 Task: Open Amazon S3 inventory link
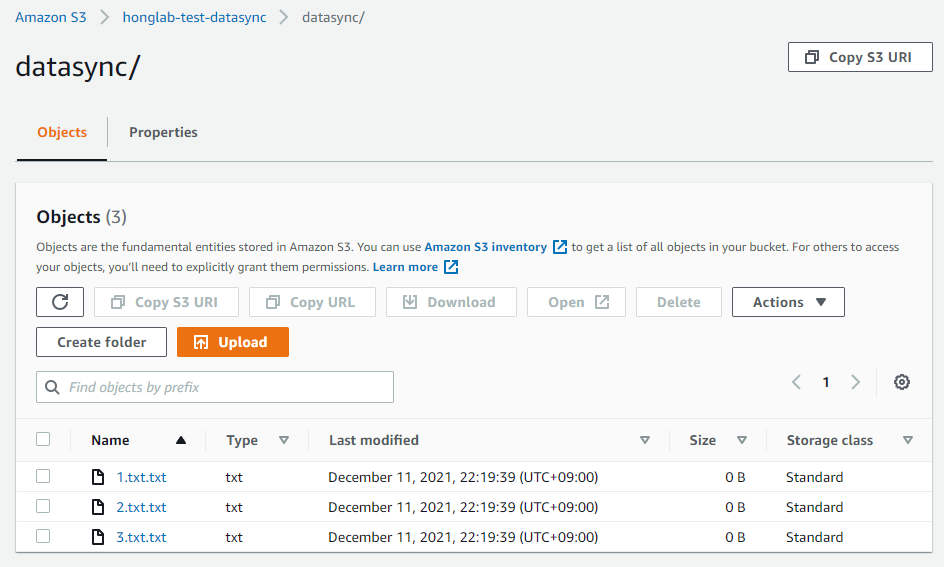pyautogui.click(x=486, y=247)
